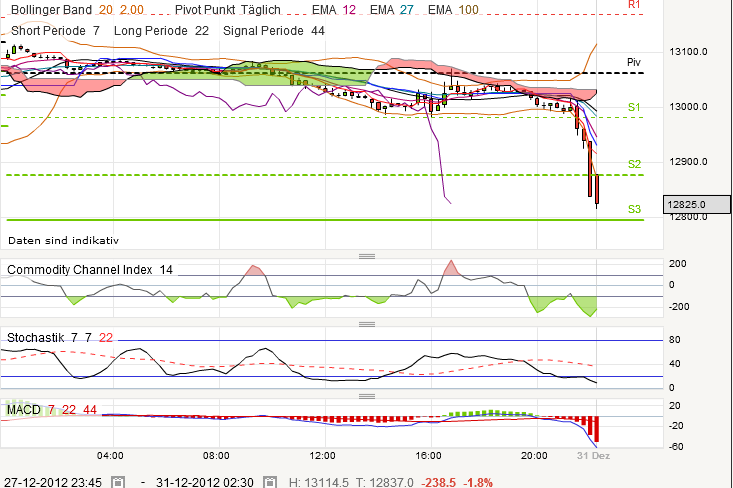733x488 pixels.
Task: Click the start date 27-12-2012 23:45 field
Action: (53, 482)
